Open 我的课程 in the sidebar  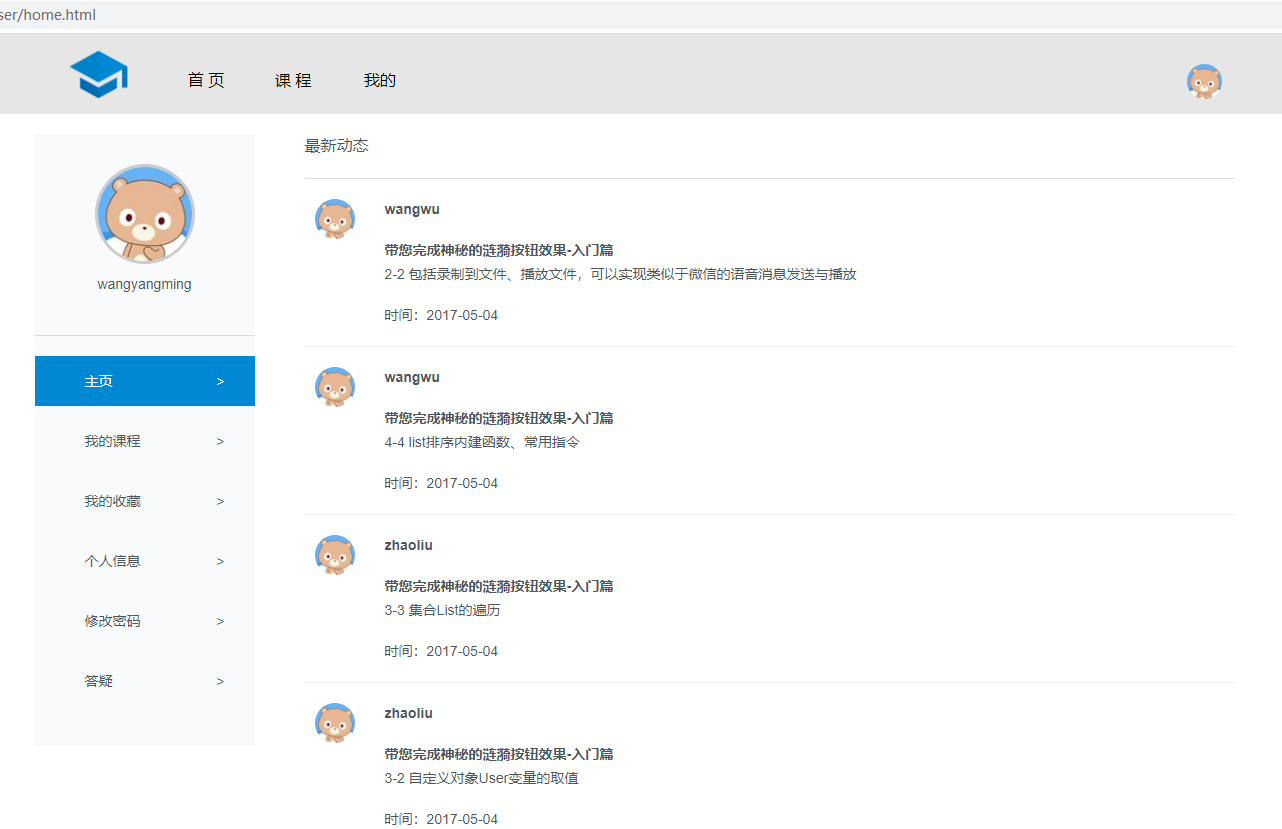click(145, 441)
